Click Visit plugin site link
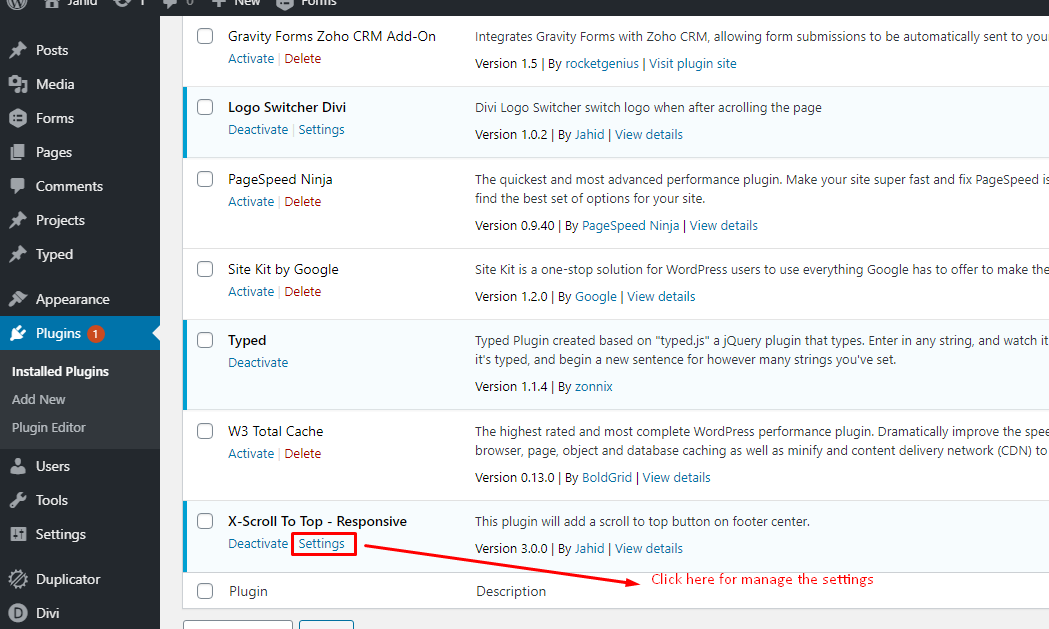Viewport: 1049px width, 629px height. pyautogui.click(x=692, y=64)
